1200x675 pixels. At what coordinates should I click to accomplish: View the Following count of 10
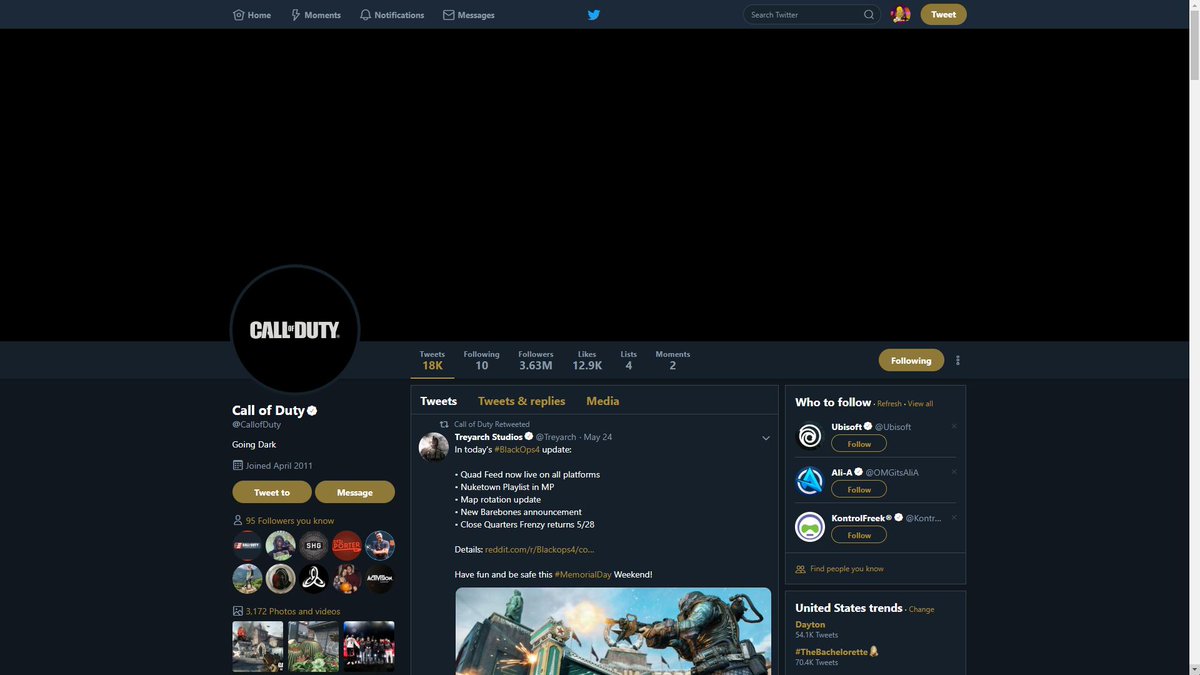tap(481, 361)
